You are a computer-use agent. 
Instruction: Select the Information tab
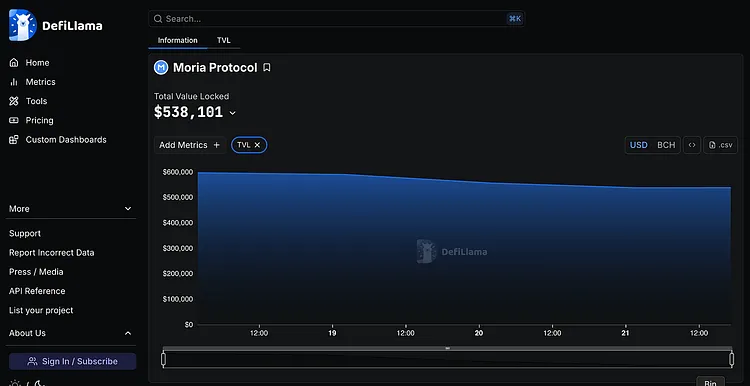(x=177, y=40)
